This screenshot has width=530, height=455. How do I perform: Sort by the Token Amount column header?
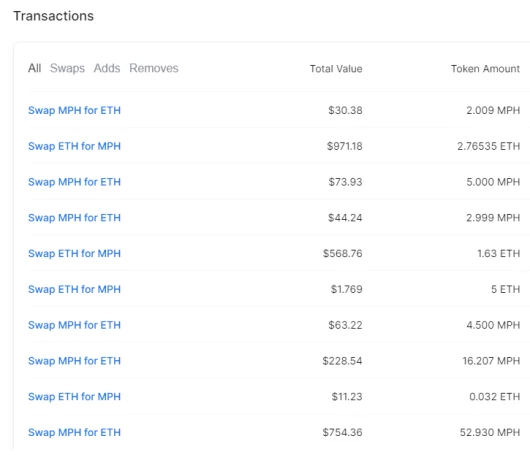485,69
